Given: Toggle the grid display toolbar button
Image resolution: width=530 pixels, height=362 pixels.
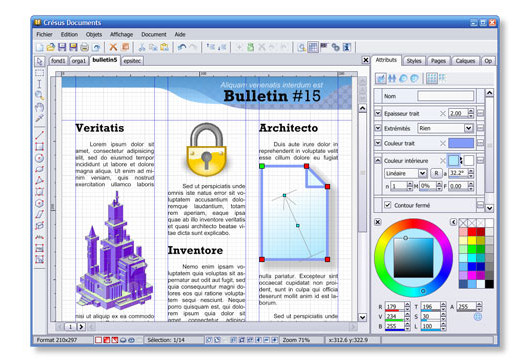Looking at the screenshot, I should click(313, 47).
